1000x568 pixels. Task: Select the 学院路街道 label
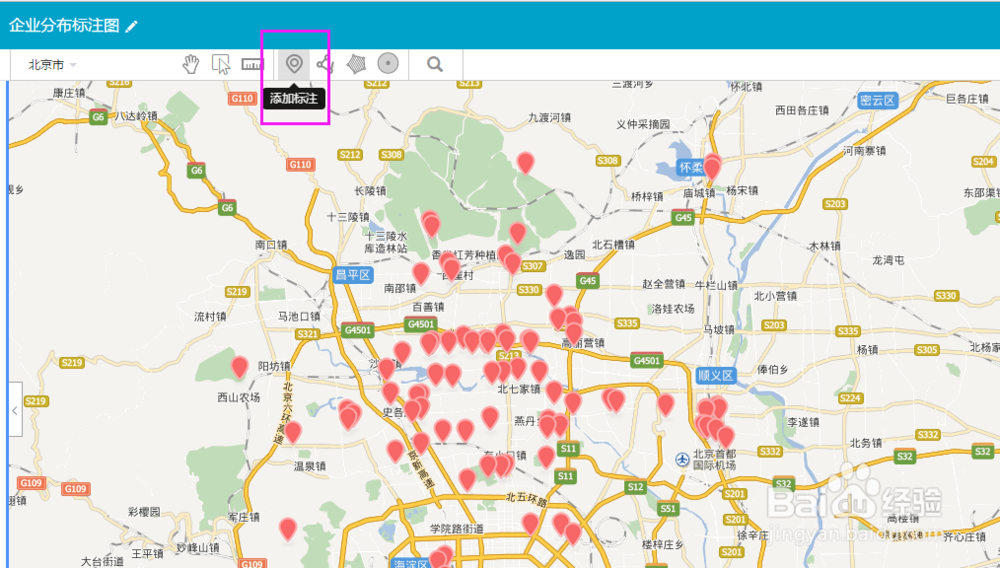point(457,528)
